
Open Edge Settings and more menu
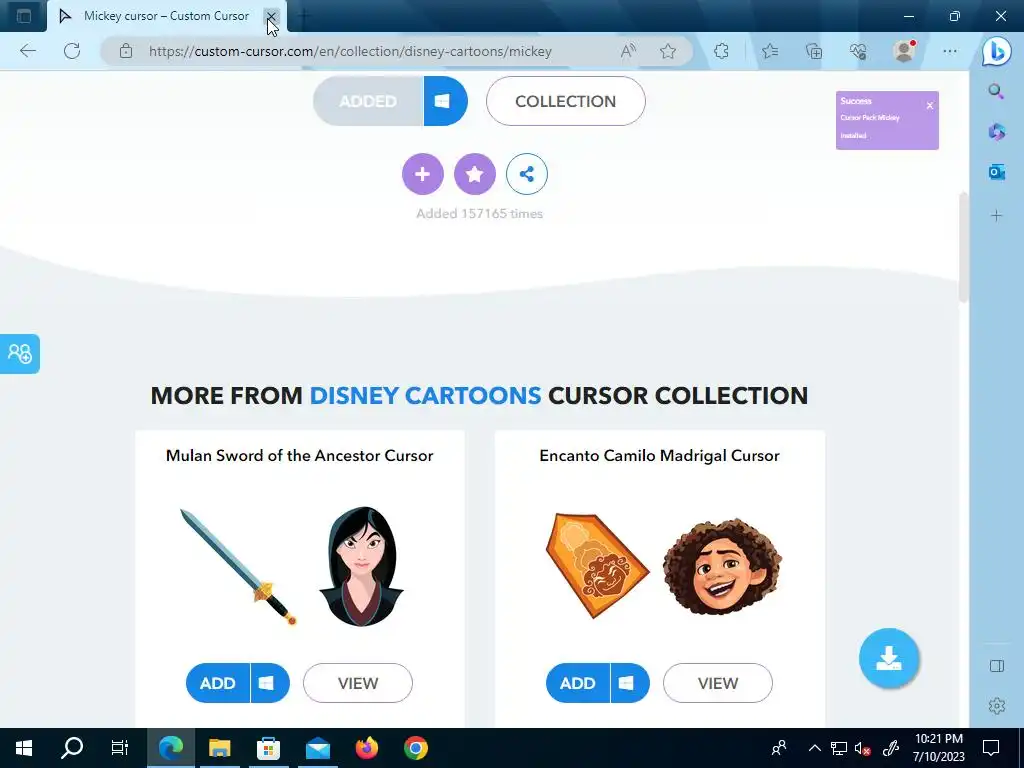click(950, 51)
